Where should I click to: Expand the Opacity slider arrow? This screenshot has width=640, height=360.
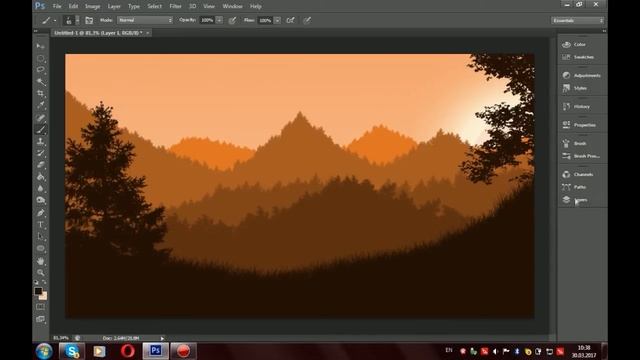[x=219, y=20]
